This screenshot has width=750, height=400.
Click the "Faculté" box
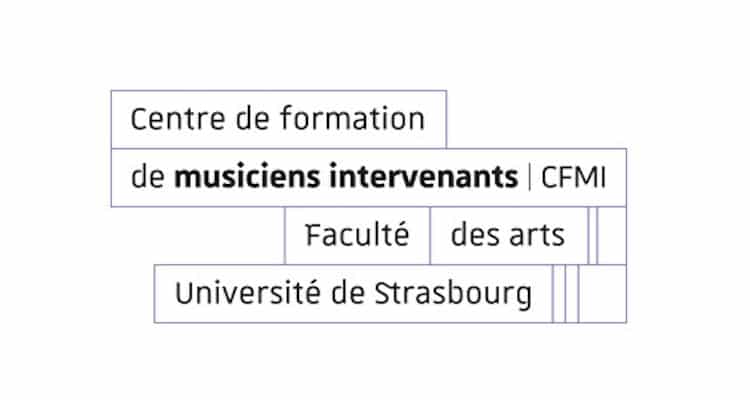click(x=357, y=236)
